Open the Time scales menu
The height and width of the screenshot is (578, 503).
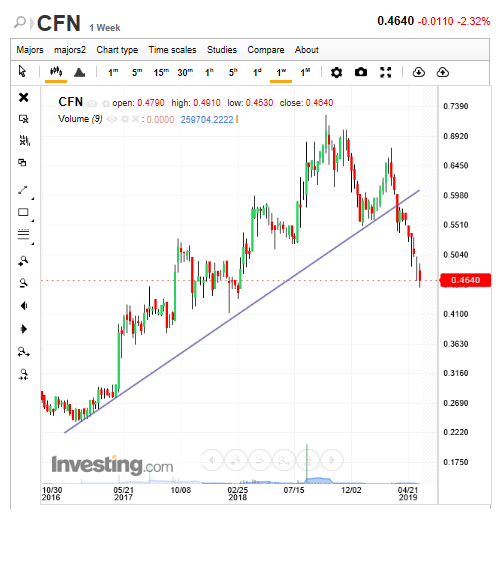tap(172, 50)
